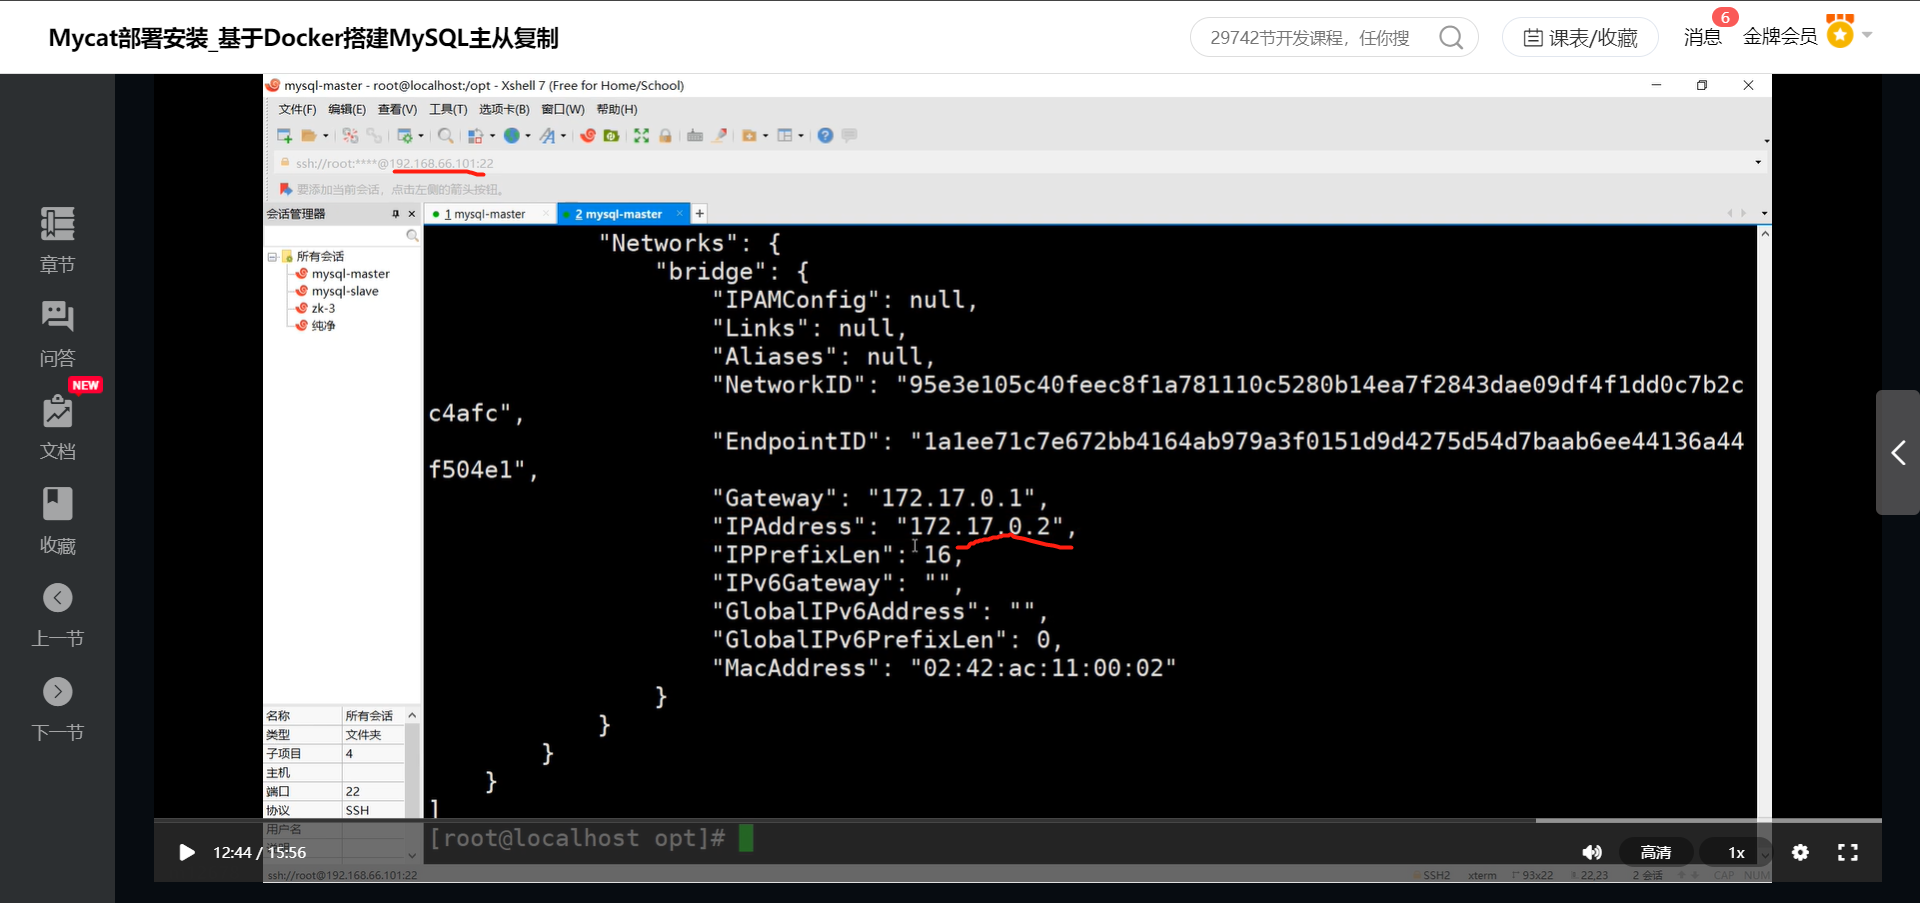Expand font toolbar dropdown arrow
1920x903 pixels.
(x=563, y=136)
